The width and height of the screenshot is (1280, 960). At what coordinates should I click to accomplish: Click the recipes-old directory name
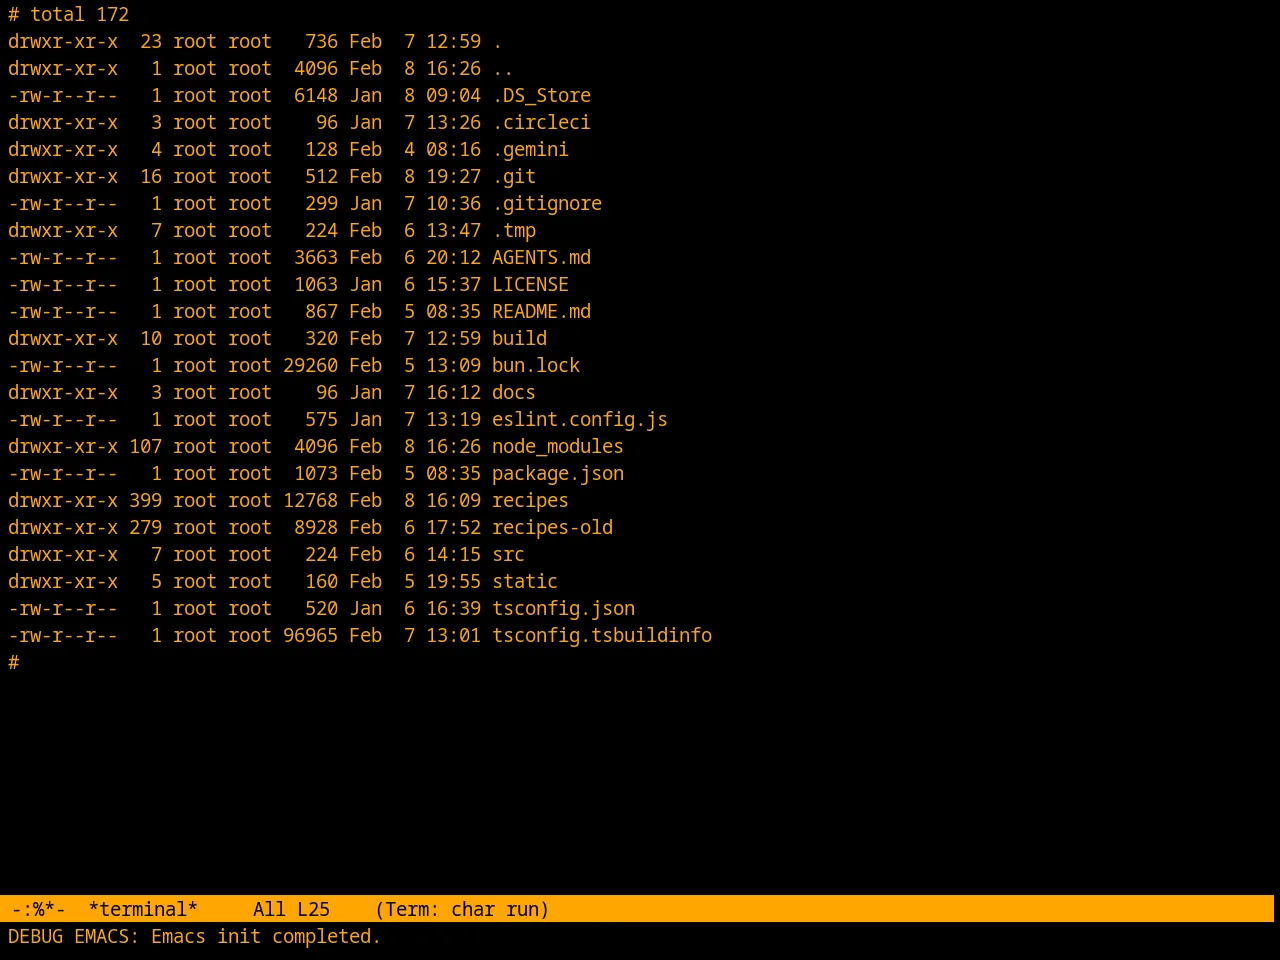(552, 527)
